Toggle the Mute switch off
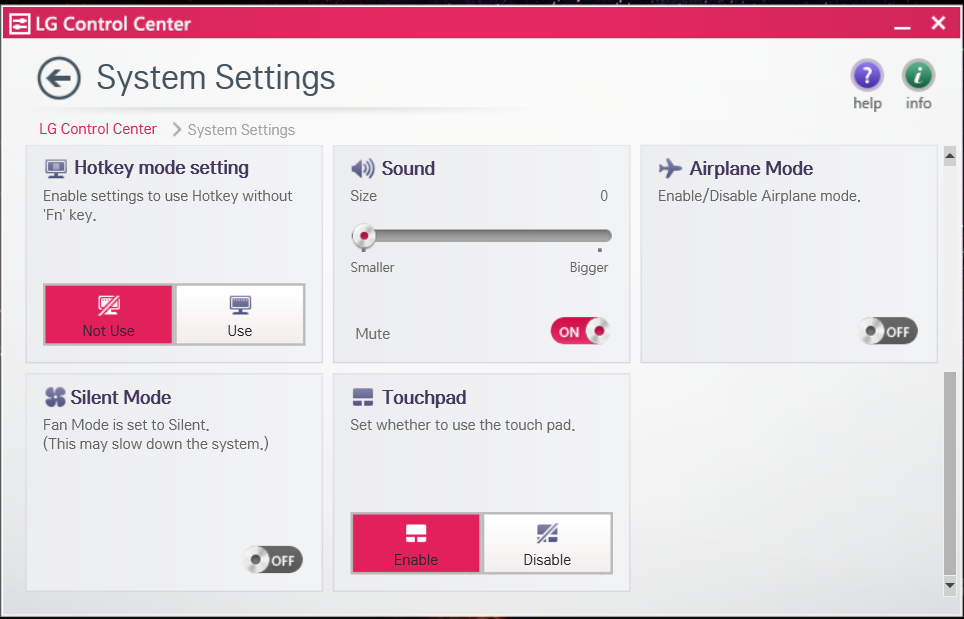 [580, 331]
